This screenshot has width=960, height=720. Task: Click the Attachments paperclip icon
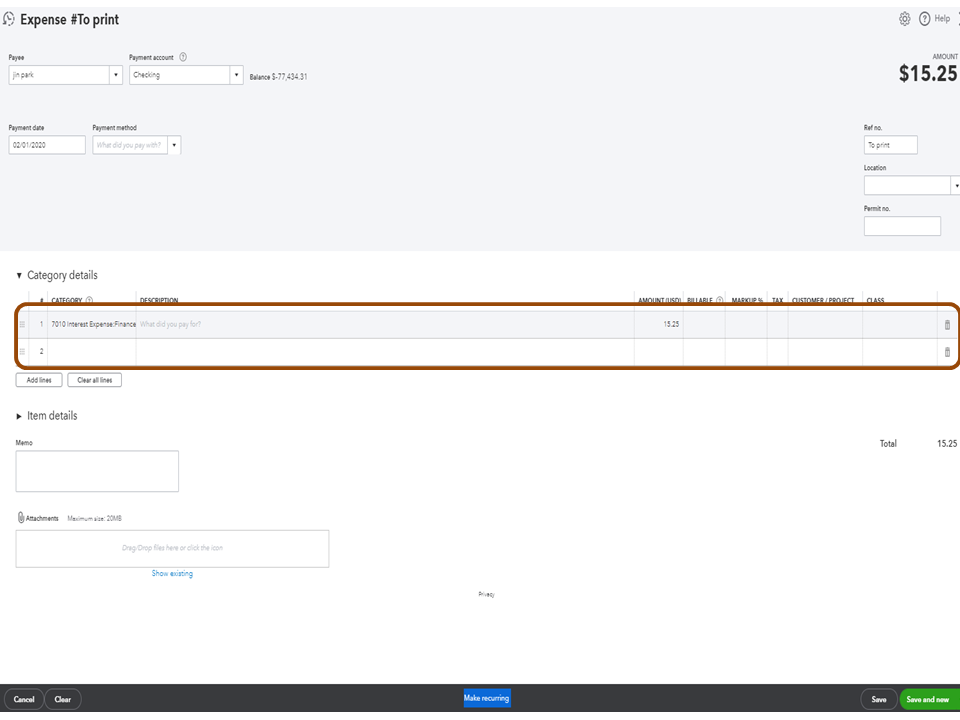(21, 518)
